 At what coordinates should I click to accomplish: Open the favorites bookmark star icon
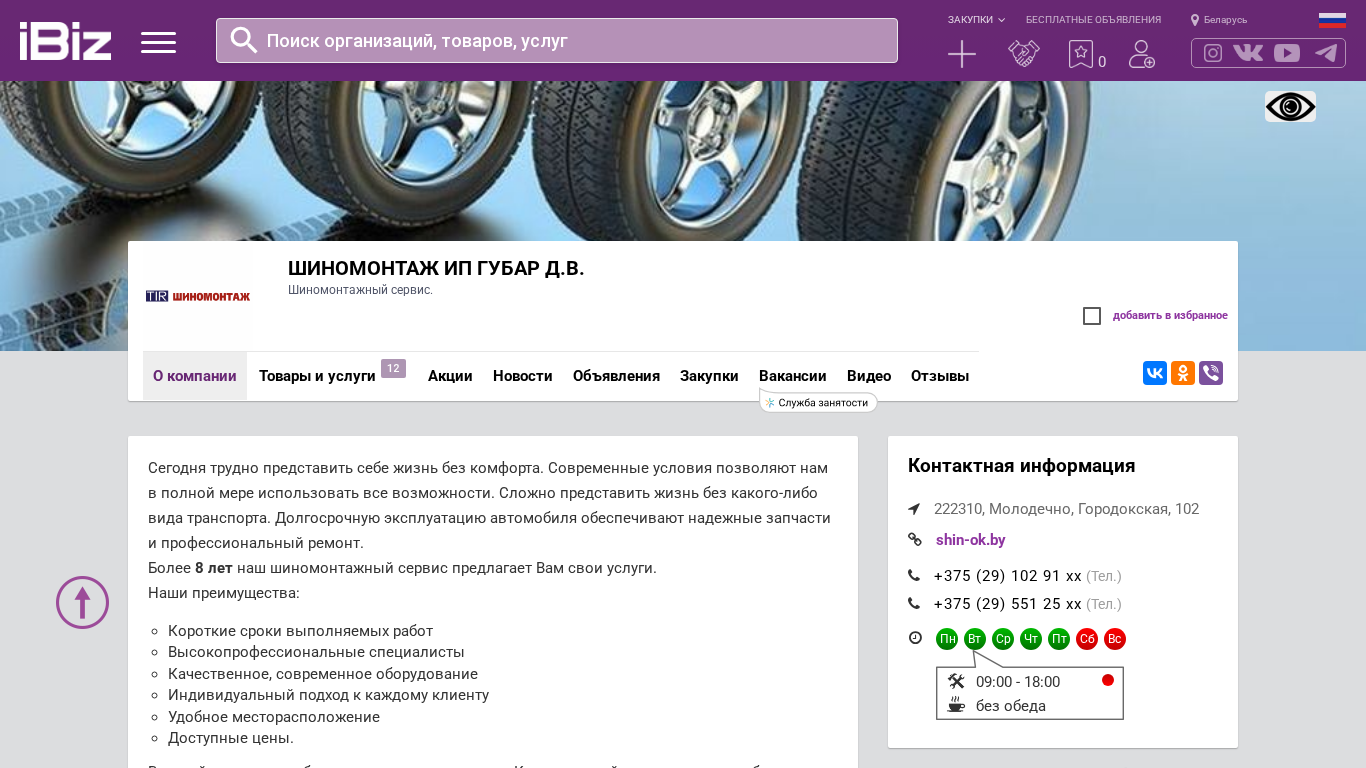pos(1081,54)
